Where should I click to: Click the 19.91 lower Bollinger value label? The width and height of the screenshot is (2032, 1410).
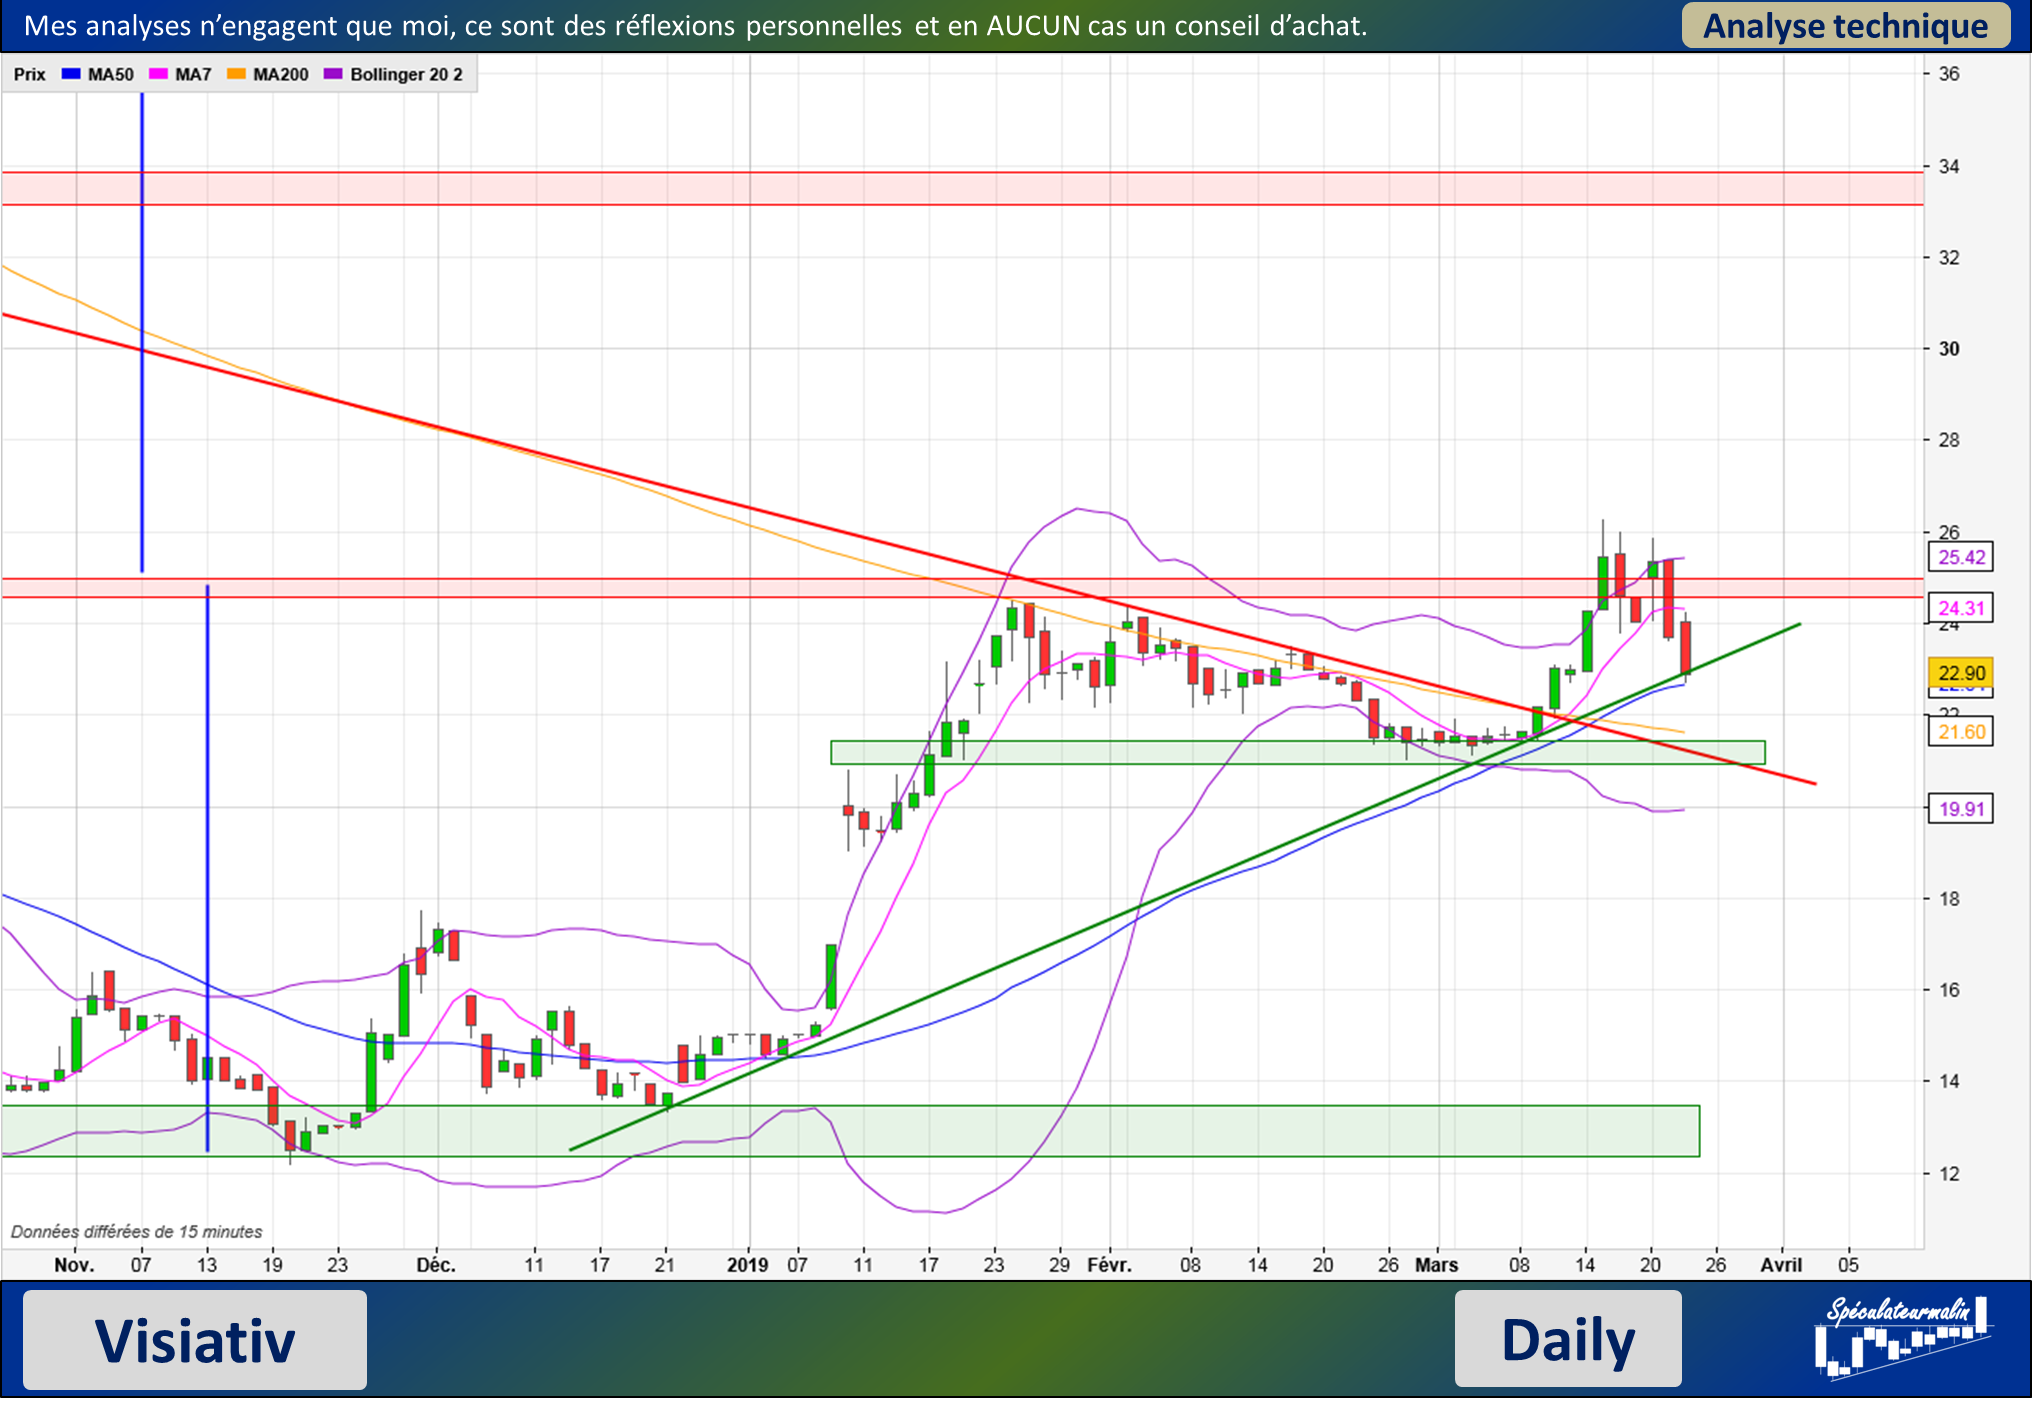(x=1961, y=809)
